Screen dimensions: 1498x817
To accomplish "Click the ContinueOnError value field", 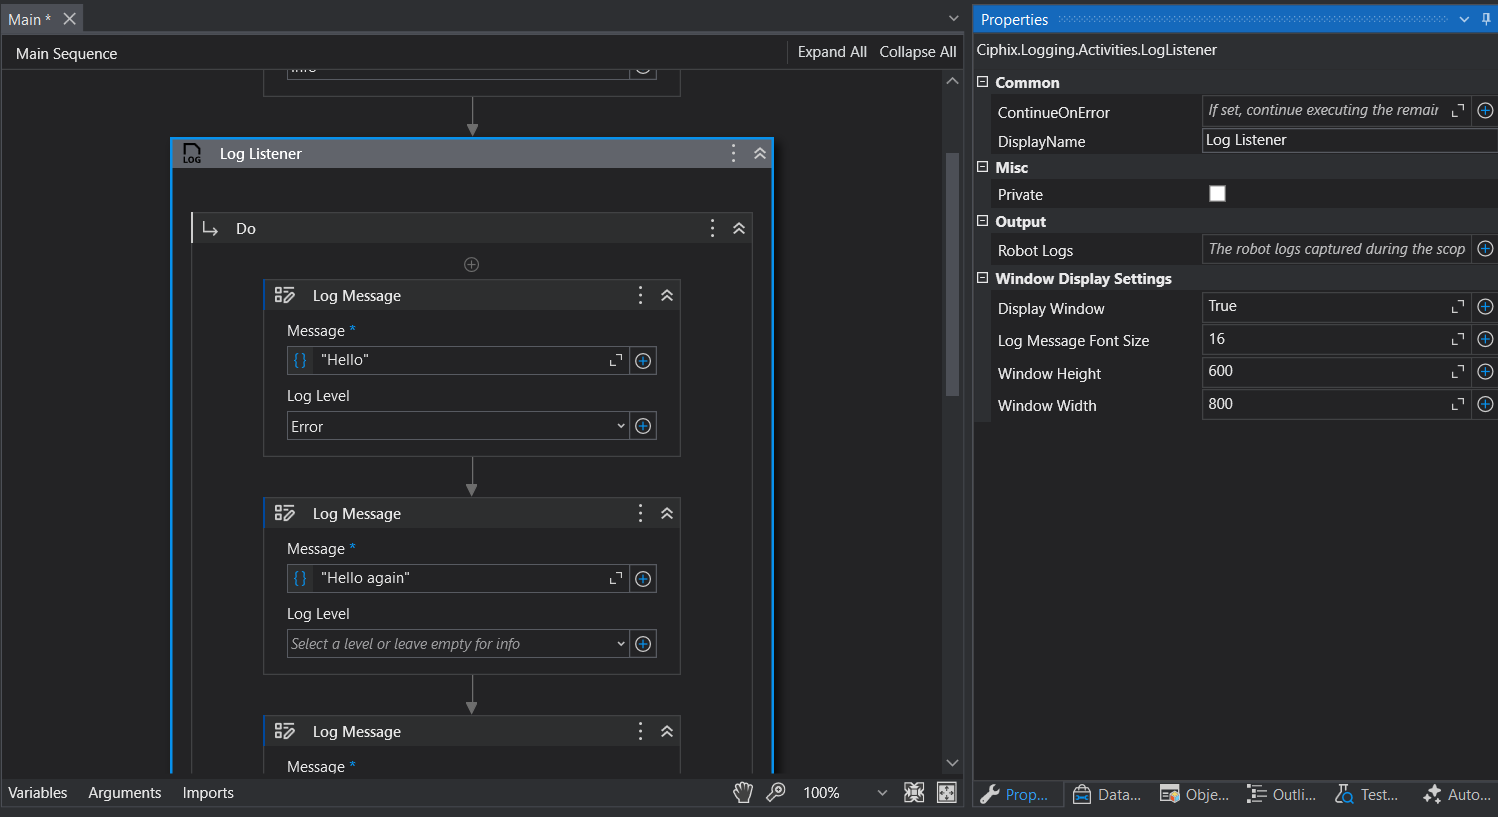I will 1323,110.
